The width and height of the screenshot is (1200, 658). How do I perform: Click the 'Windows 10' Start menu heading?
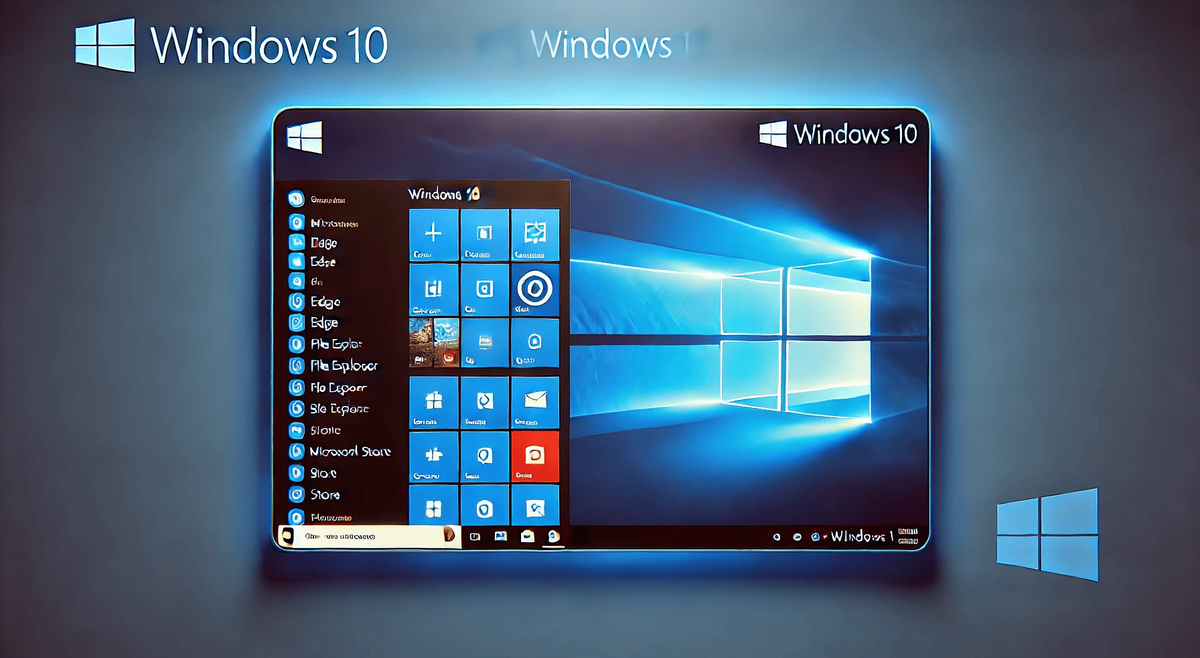pyautogui.click(x=446, y=193)
